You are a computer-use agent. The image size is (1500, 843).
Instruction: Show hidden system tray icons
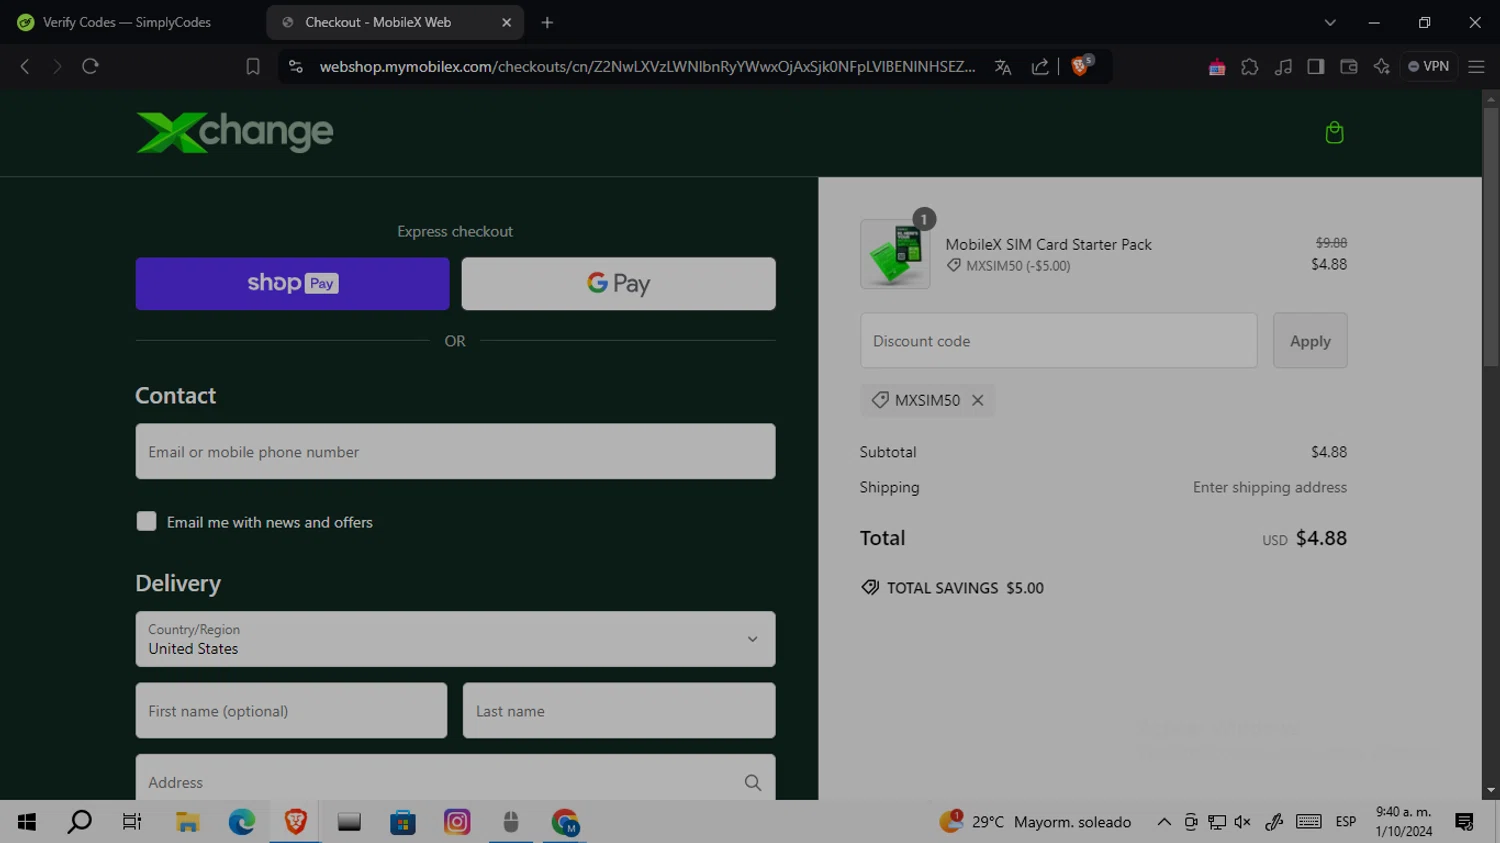click(x=1164, y=822)
